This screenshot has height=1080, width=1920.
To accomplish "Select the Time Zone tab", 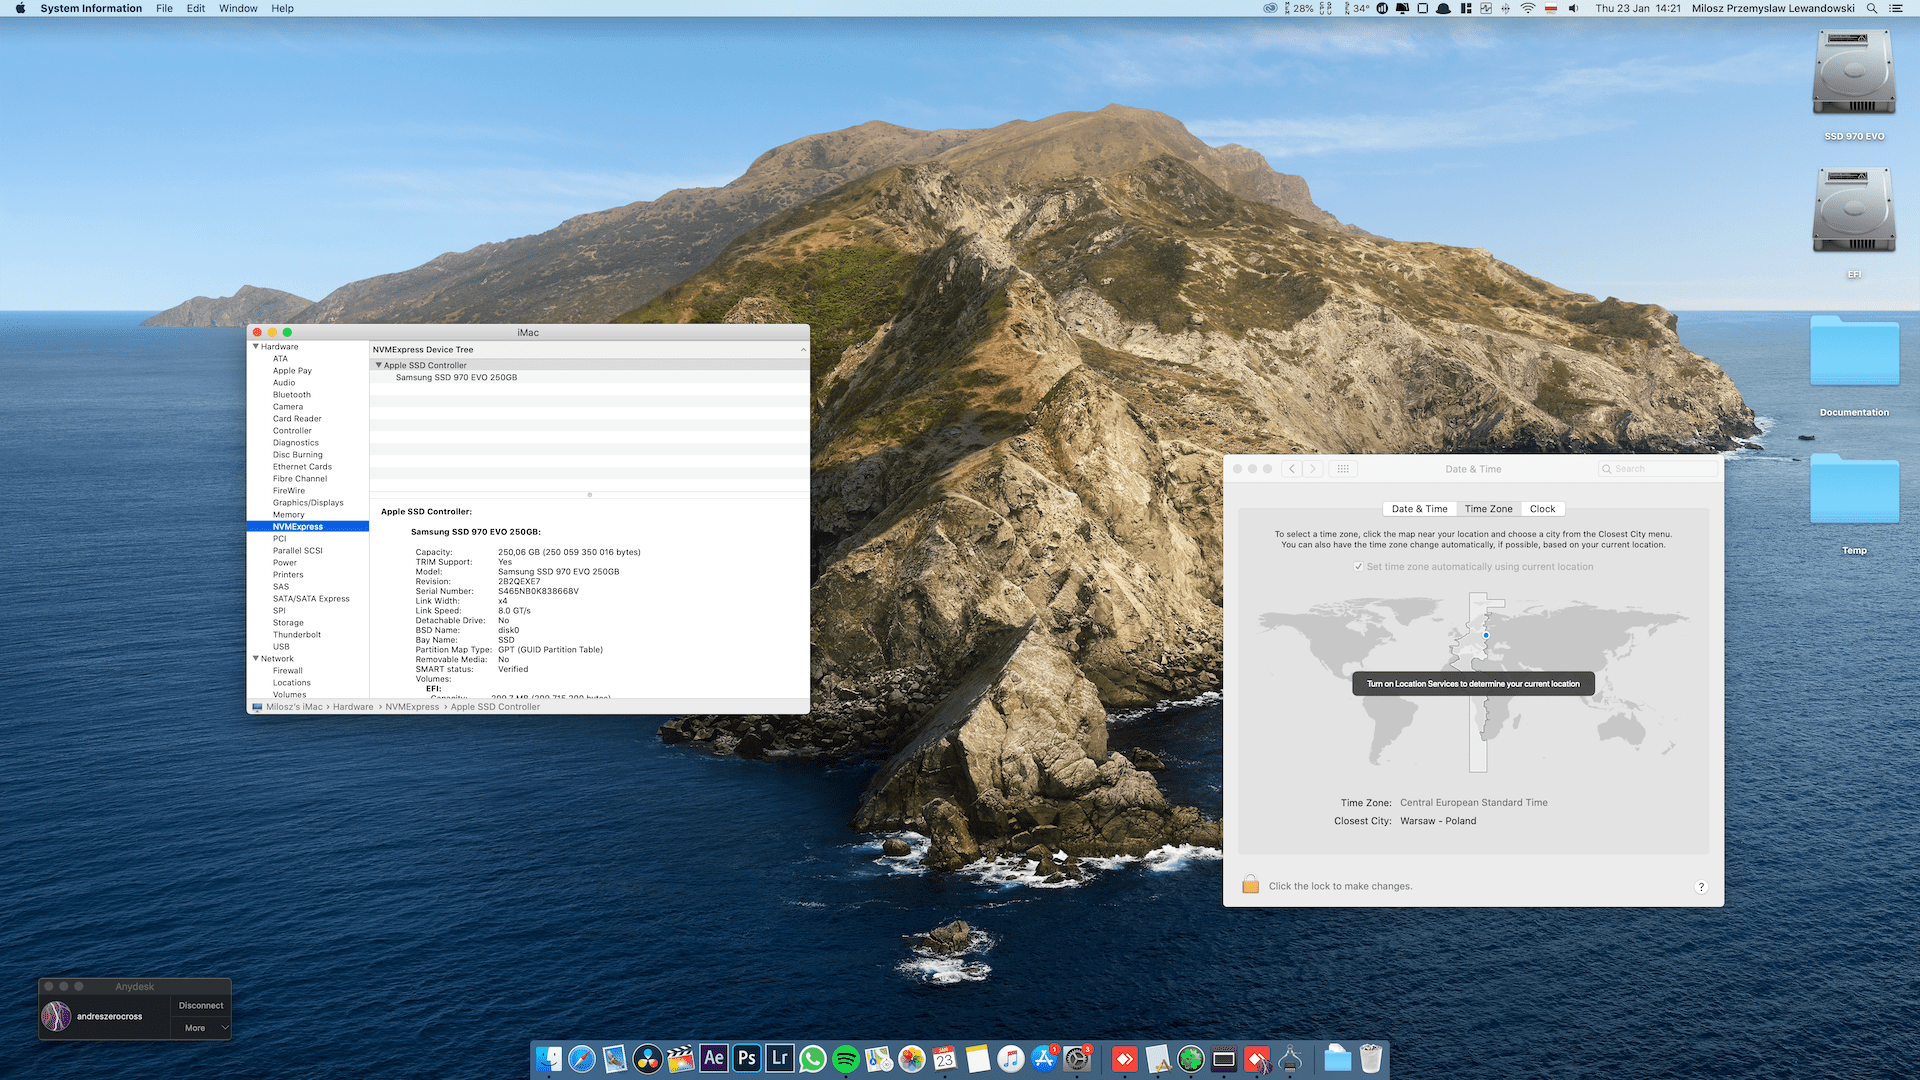I will point(1488,509).
